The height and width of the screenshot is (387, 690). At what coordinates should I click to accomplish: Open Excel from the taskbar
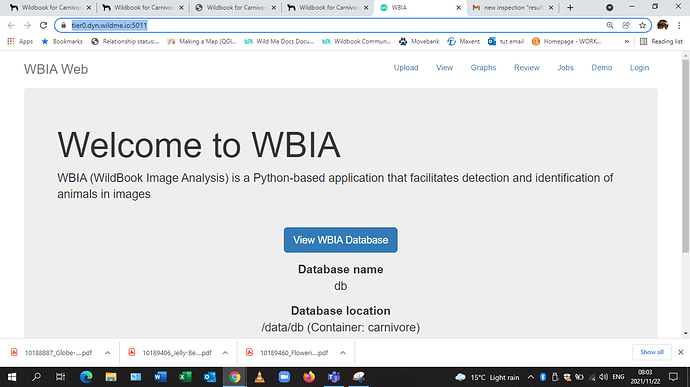pyautogui.click(x=185, y=377)
